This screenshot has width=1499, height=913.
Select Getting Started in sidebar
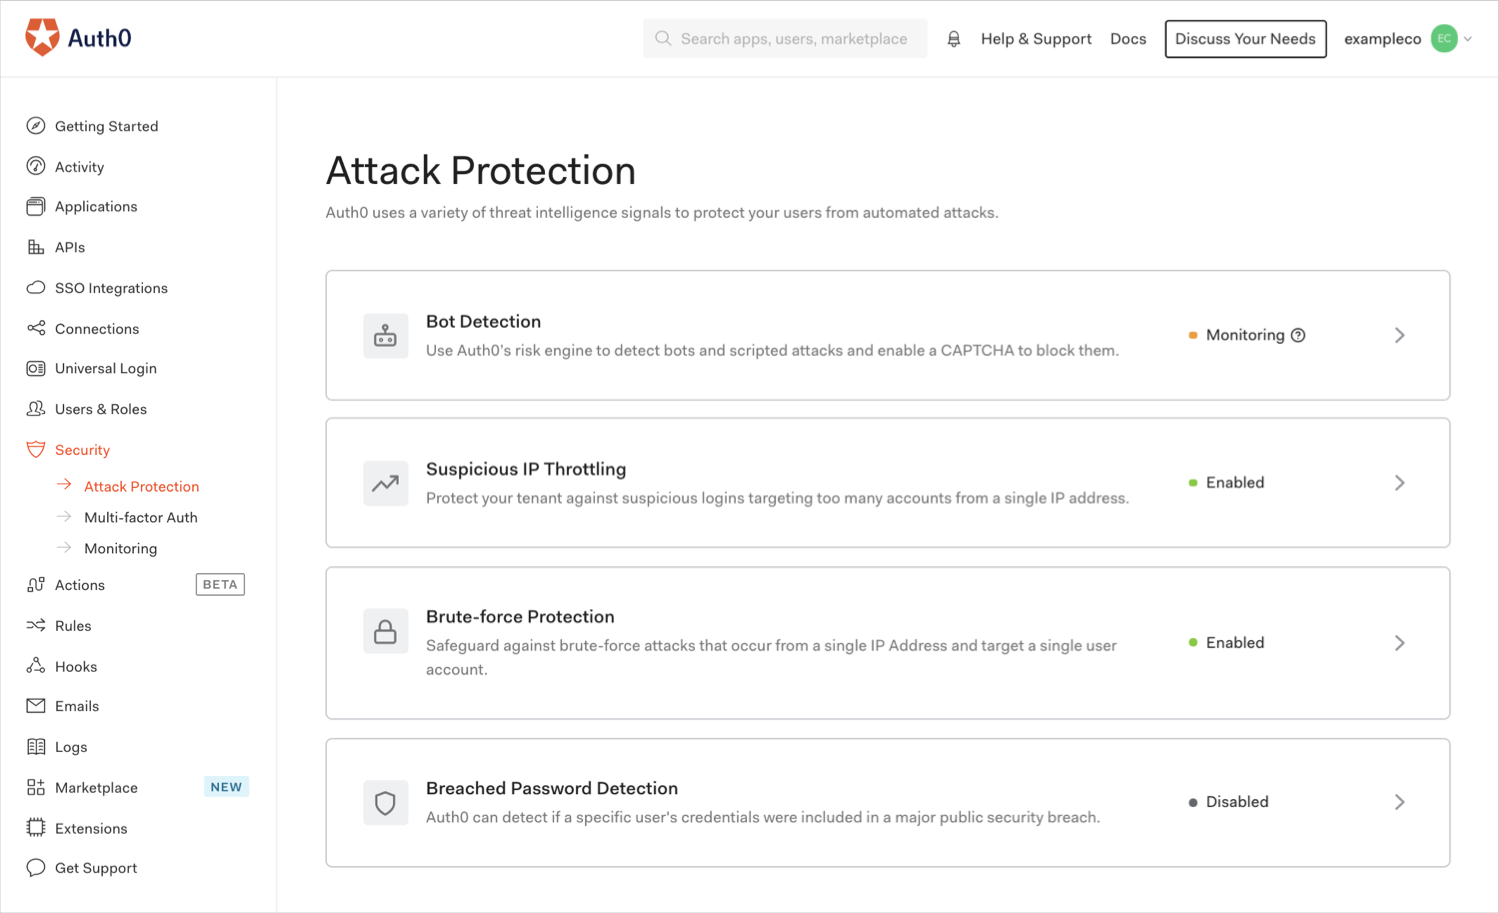pos(106,126)
